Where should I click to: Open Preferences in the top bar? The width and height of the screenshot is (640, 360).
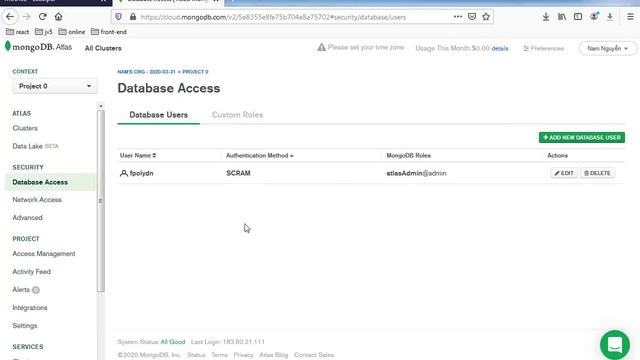[544, 48]
